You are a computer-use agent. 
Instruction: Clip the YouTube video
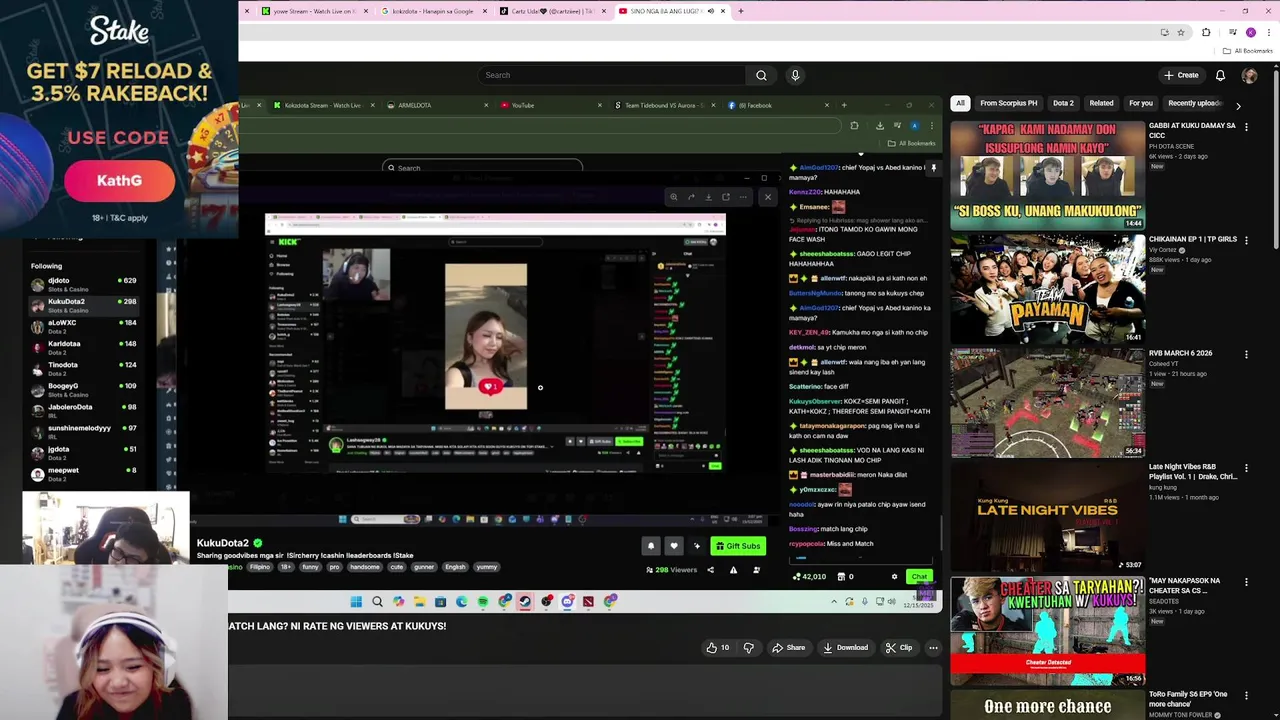coord(898,647)
